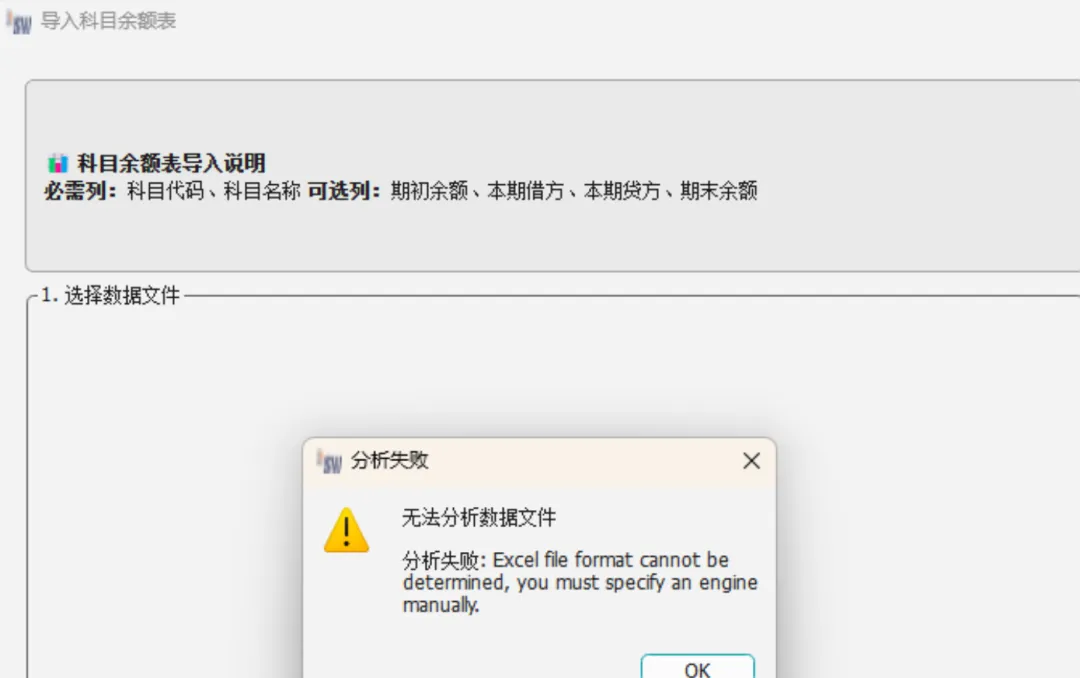The width and height of the screenshot is (1080, 678).
Task: Click the 期初余额 column name
Action: pyautogui.click(x=429, y=191)
